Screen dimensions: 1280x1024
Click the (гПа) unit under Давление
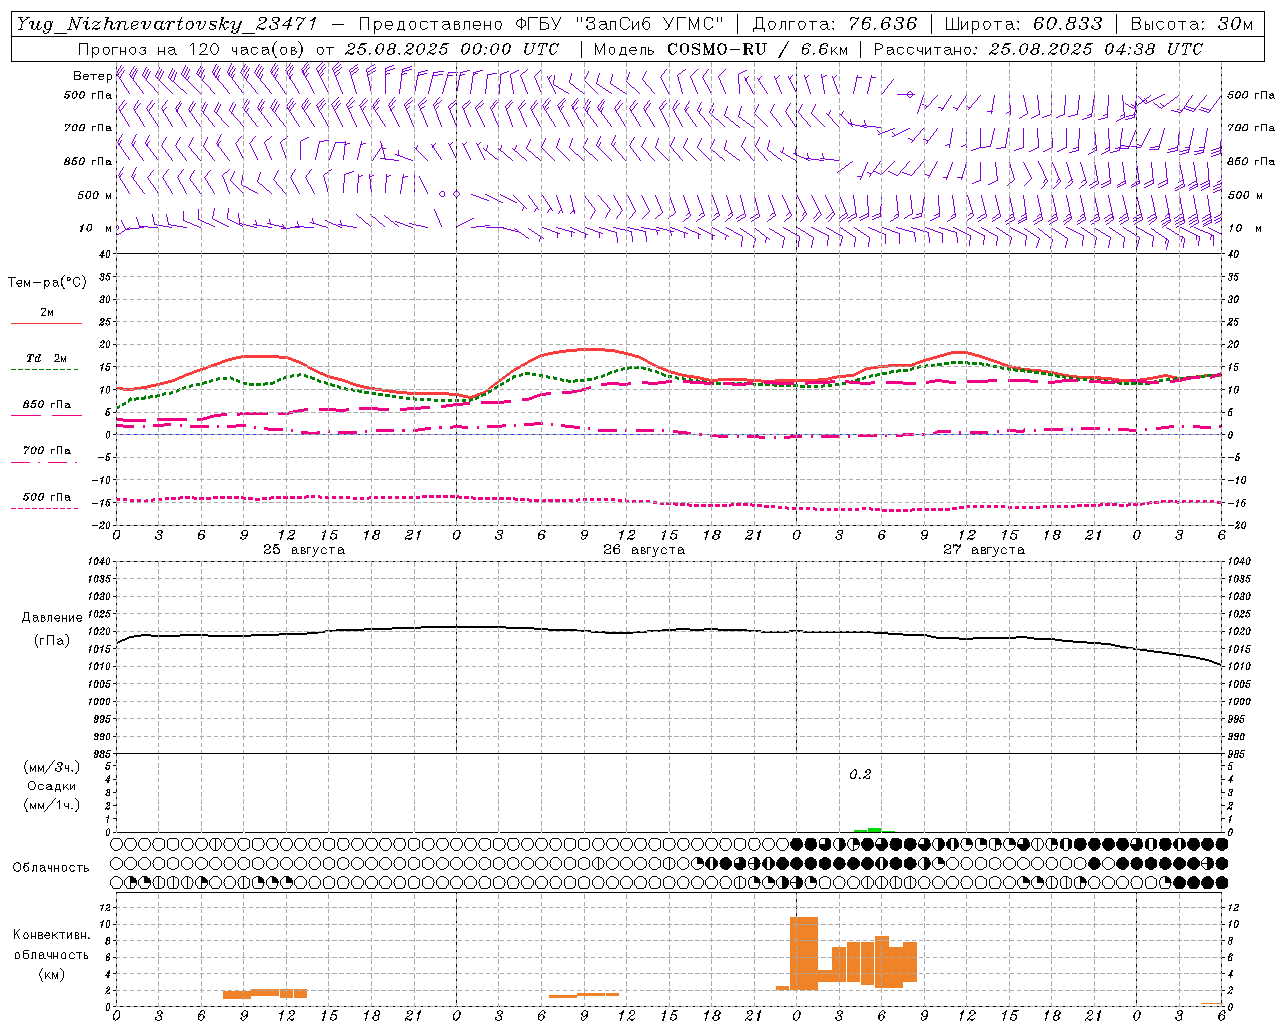pyautogui.click(x=52, y=641)
